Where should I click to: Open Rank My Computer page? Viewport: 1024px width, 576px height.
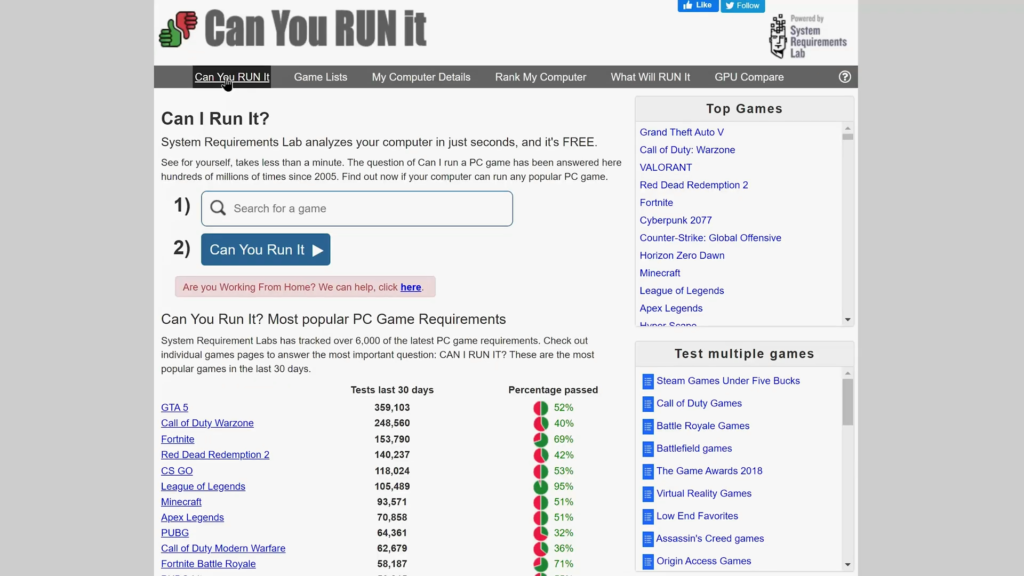[x=541, y=77]
